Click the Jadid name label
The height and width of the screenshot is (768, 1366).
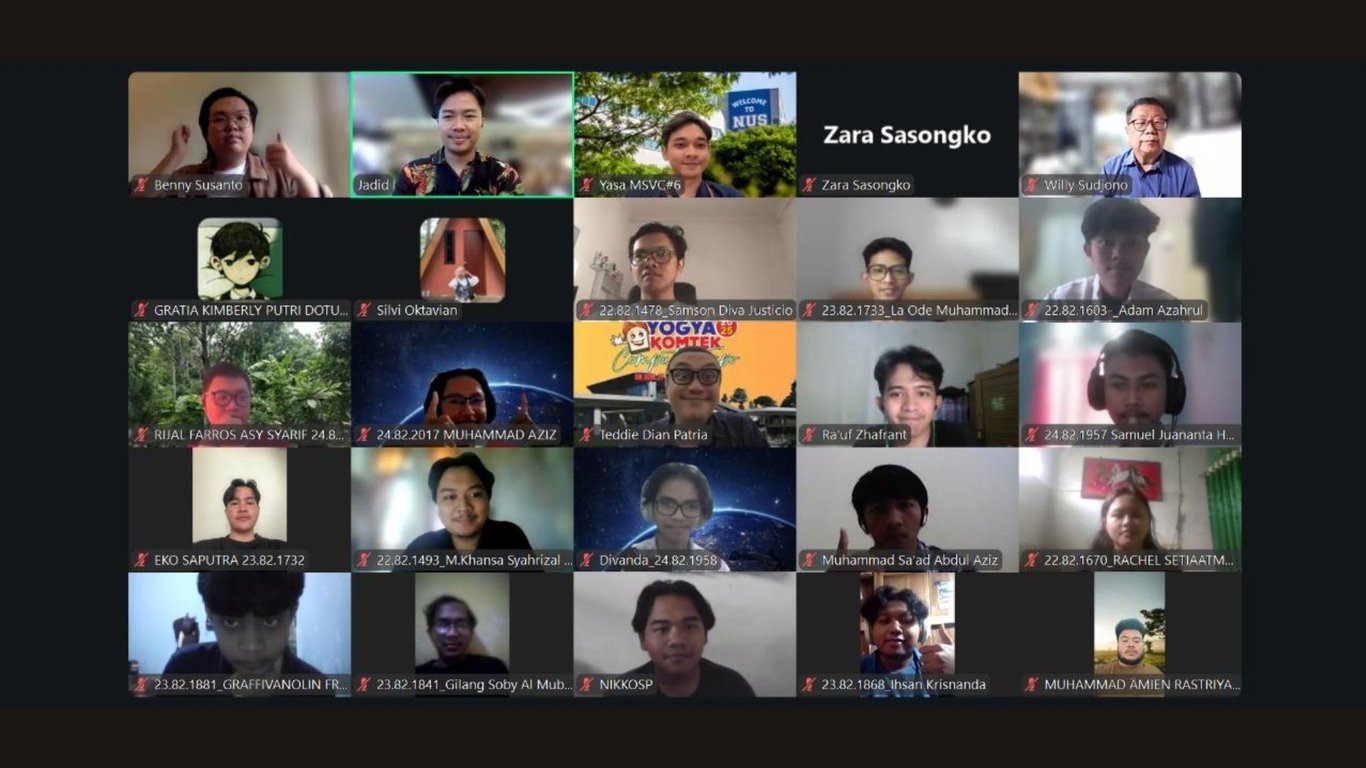(x=373, y=185)
